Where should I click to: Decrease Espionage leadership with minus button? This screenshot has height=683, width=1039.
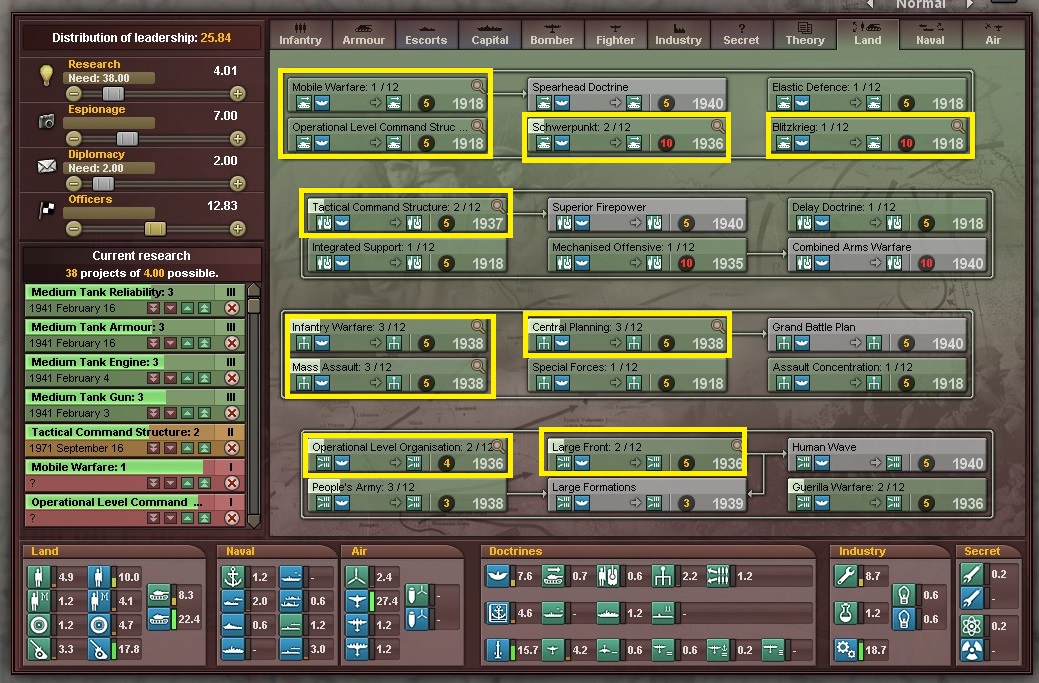74,138
